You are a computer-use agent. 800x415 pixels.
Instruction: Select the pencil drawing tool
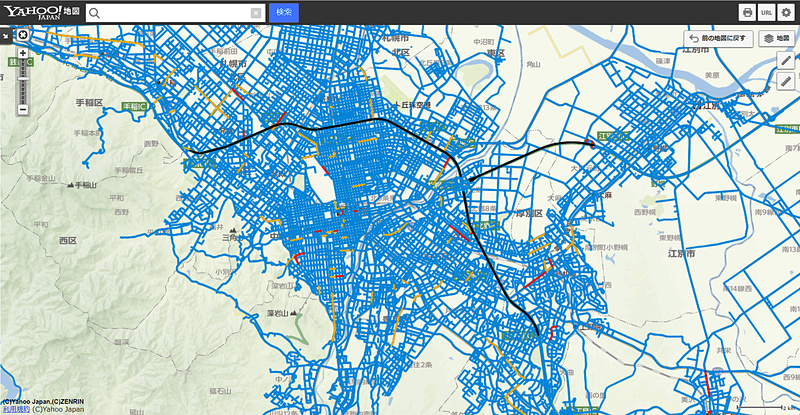(x=786, y=60)
